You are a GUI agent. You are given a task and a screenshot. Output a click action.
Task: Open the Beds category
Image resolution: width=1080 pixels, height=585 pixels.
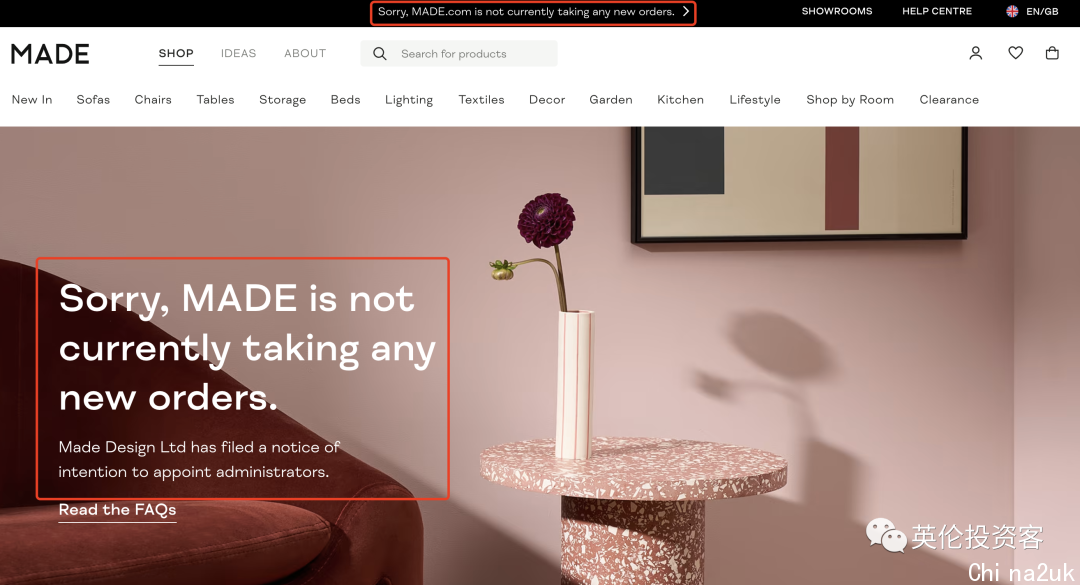(345, 100)
